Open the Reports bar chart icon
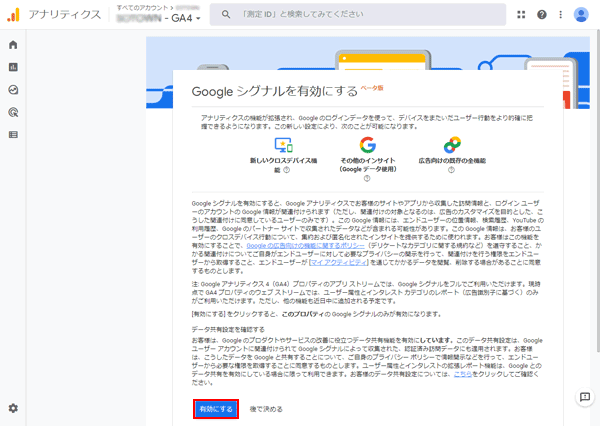 (x=13, y=67)
